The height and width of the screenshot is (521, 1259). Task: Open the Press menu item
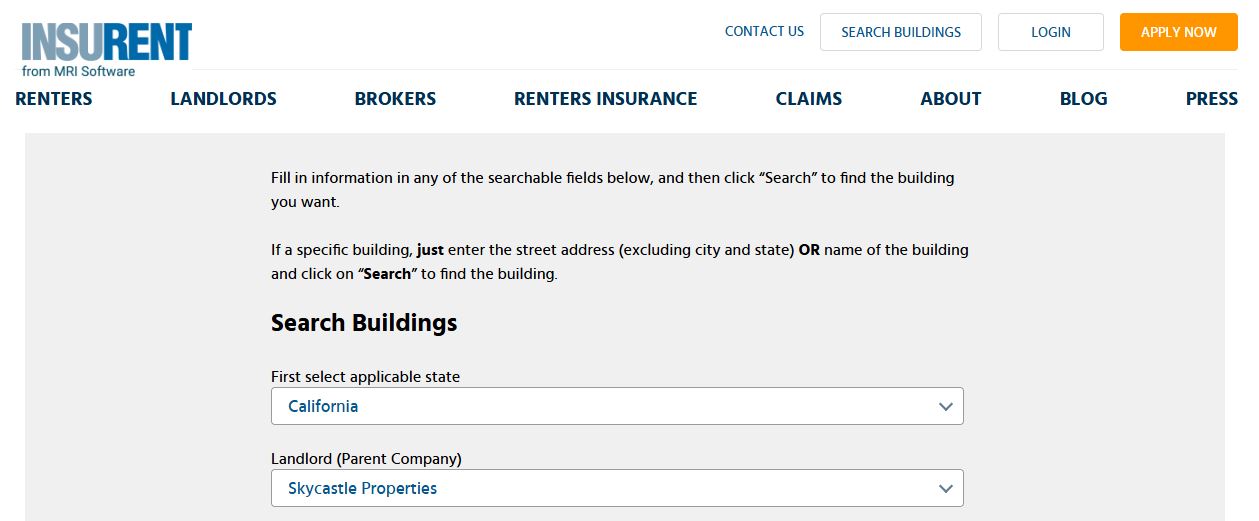[x=1211, y=99]
